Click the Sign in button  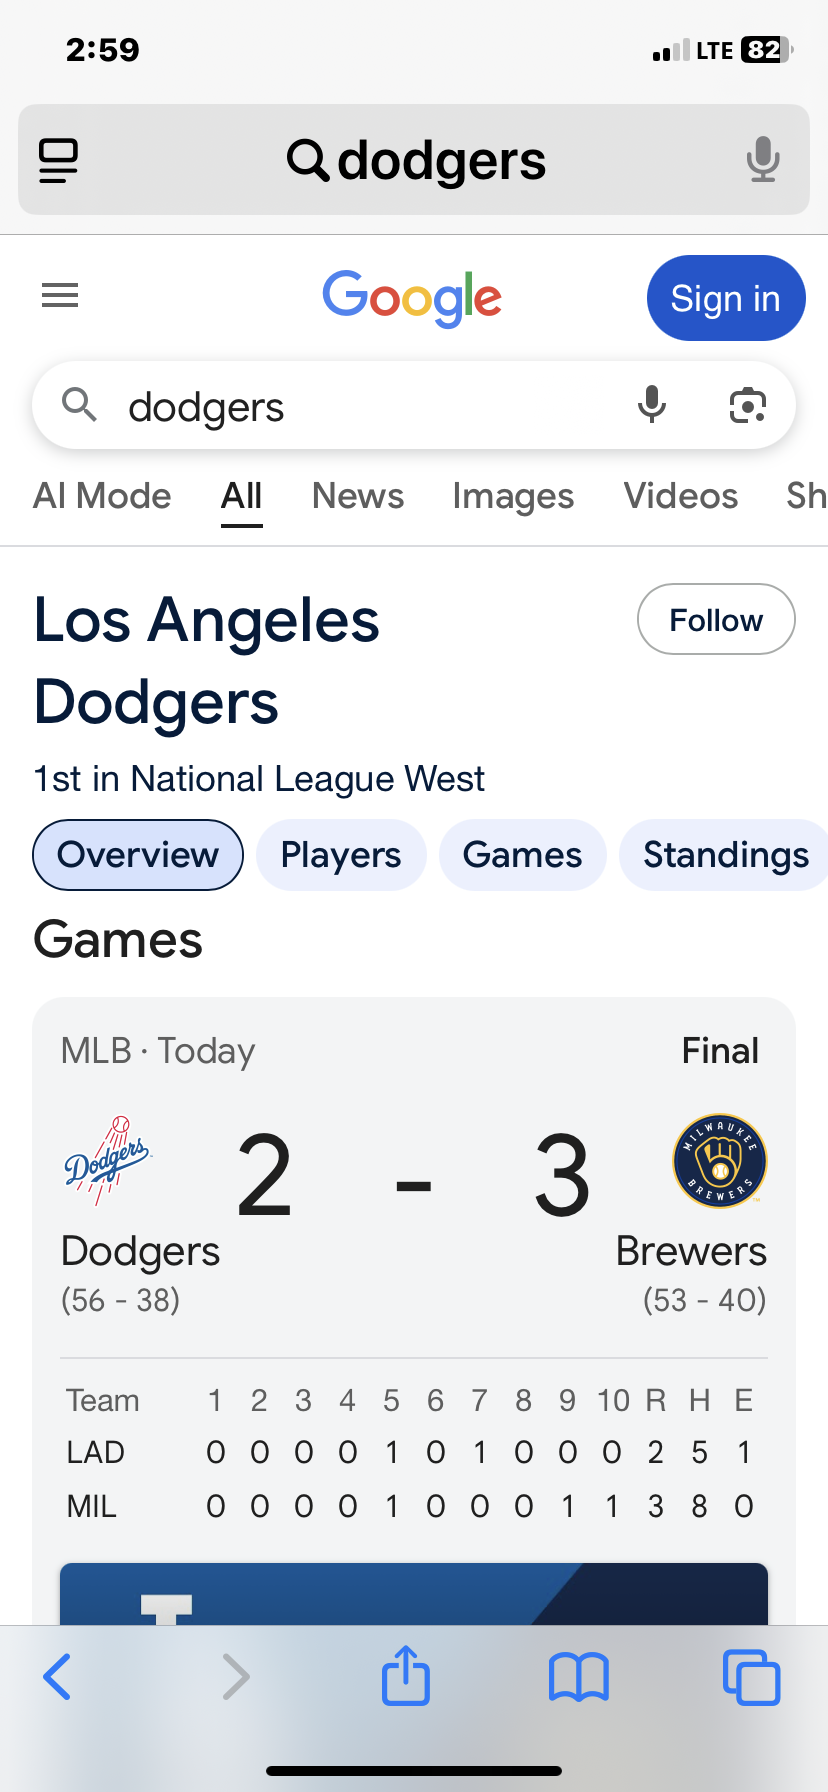[x=726, y=298]
